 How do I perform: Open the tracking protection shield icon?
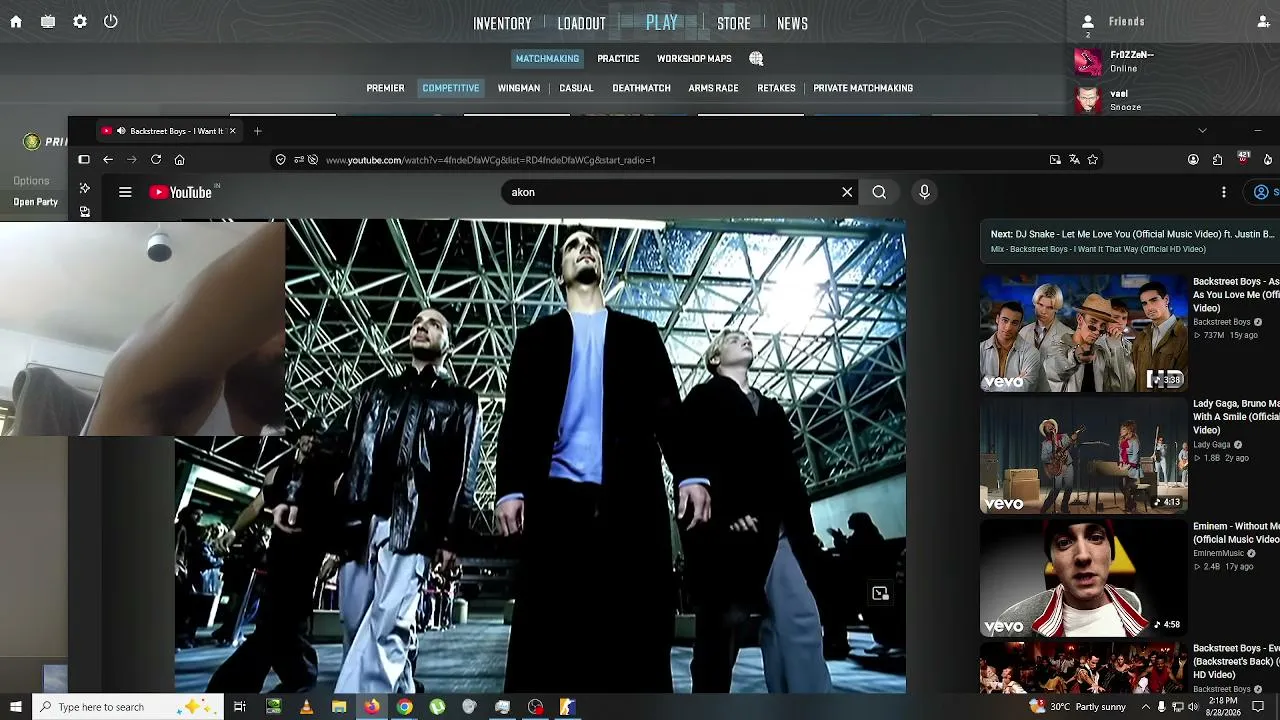pos(281,160)
